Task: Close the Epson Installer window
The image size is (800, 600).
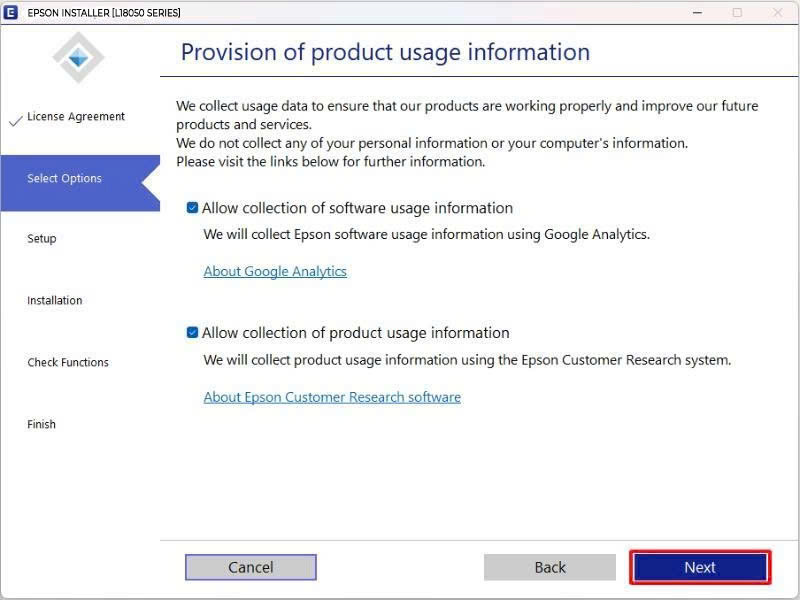Action: coord(777,12)
